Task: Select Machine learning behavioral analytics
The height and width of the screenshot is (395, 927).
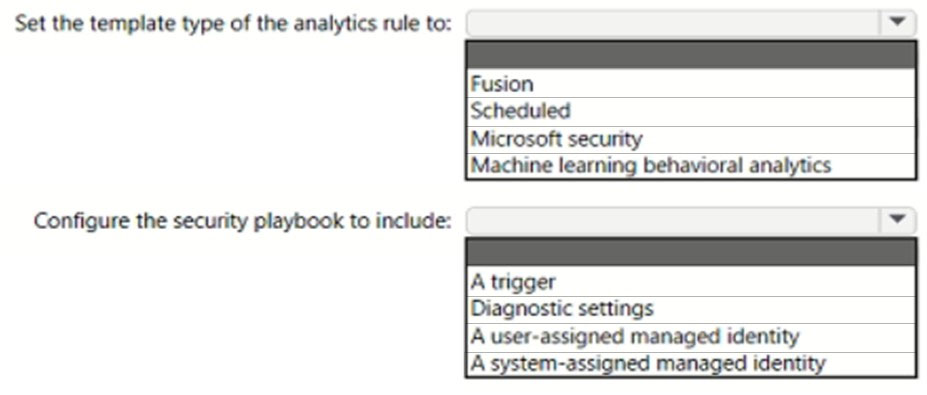Action: [x=691, y=166]
